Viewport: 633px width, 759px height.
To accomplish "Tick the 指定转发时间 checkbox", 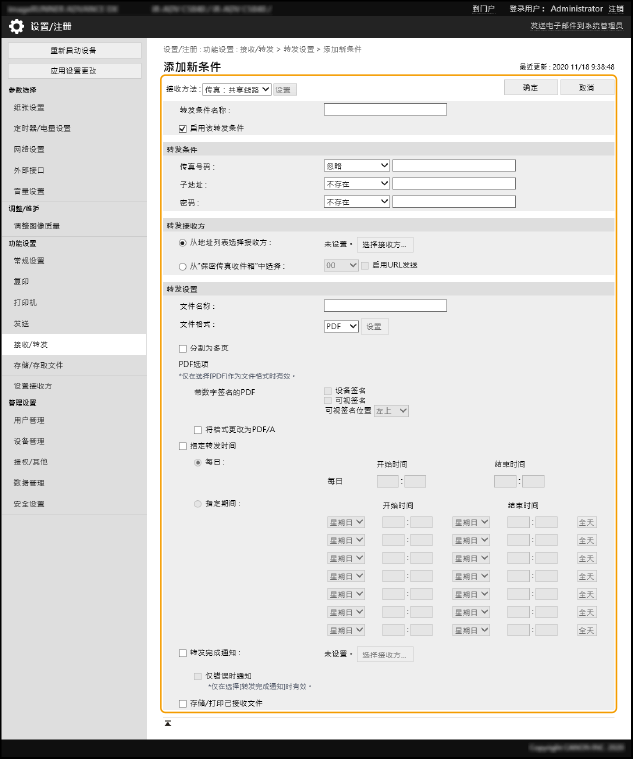I will [x=183, y=445].
